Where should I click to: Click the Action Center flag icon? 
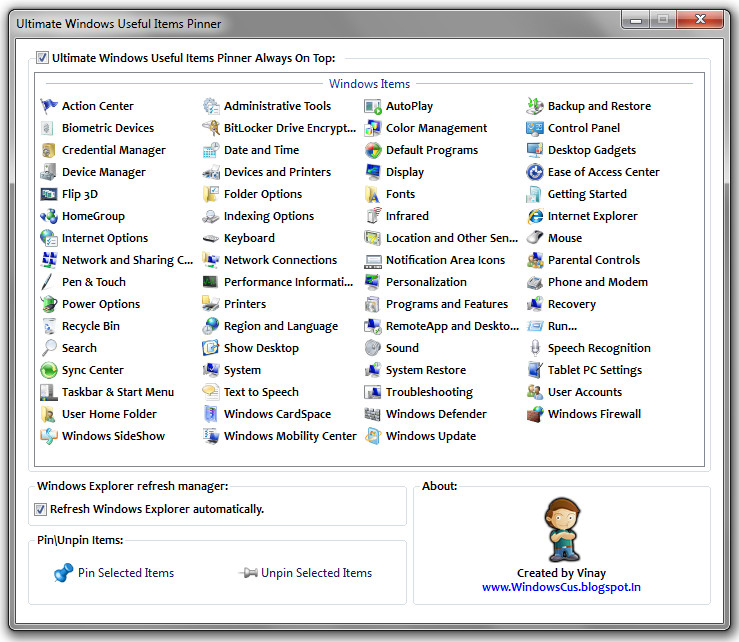(x=49, y=106)
